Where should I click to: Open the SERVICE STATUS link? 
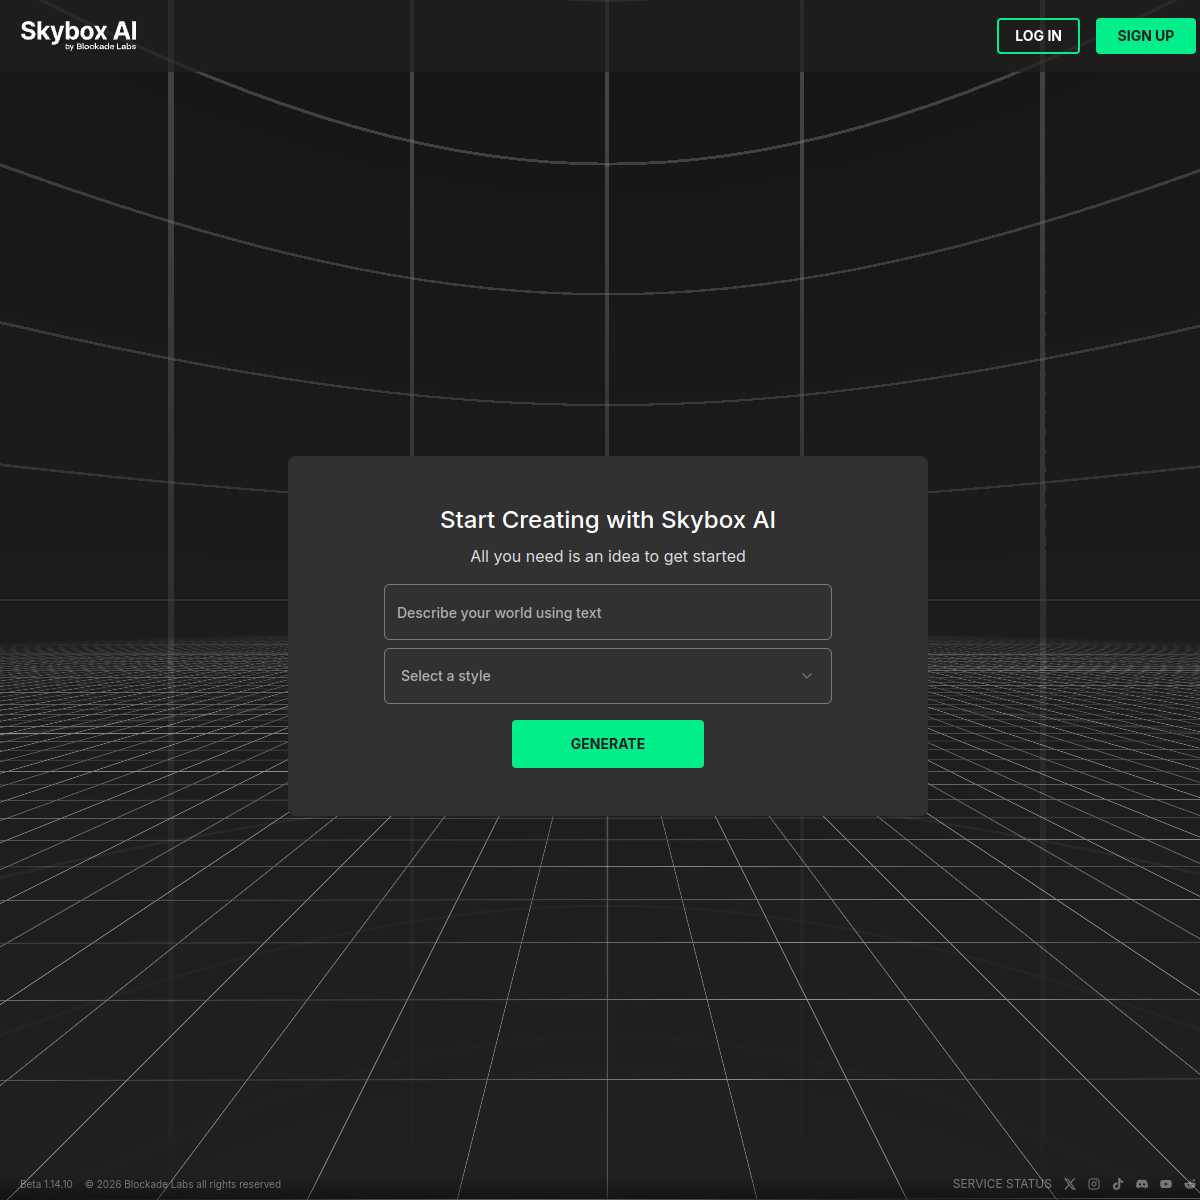(x=1002, y=1184)
